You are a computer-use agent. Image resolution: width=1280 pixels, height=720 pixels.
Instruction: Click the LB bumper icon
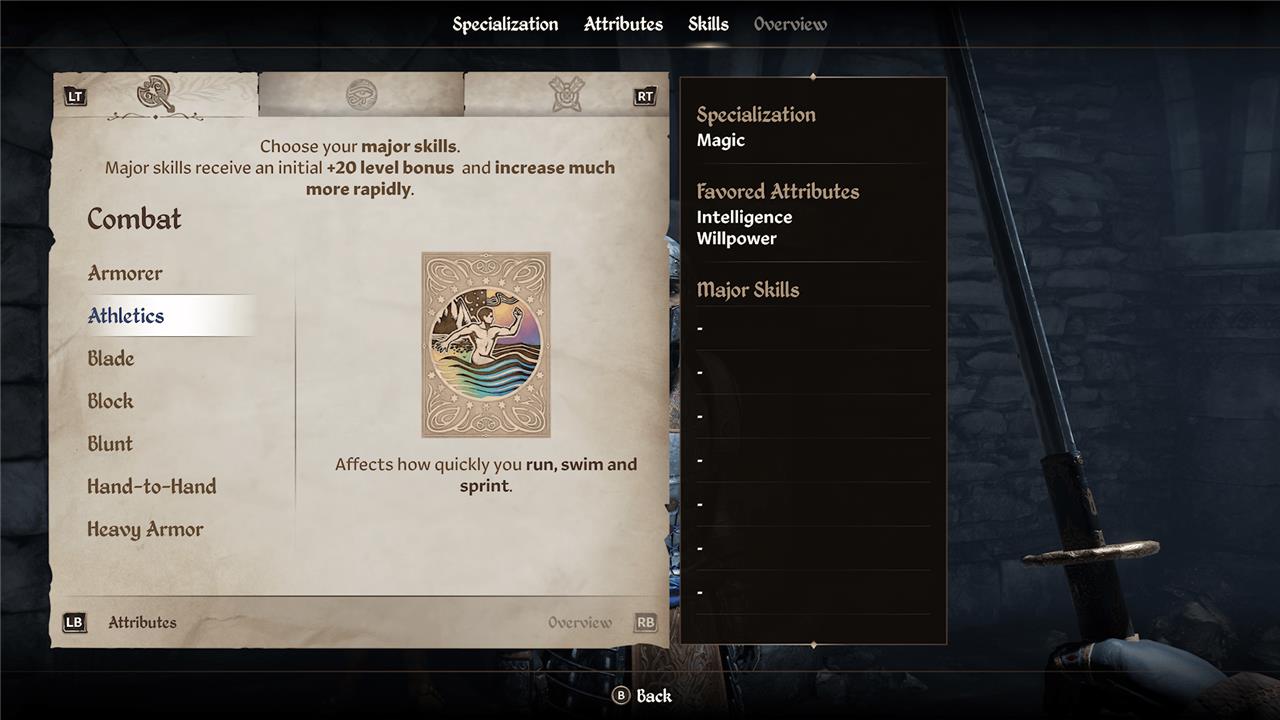74,622
